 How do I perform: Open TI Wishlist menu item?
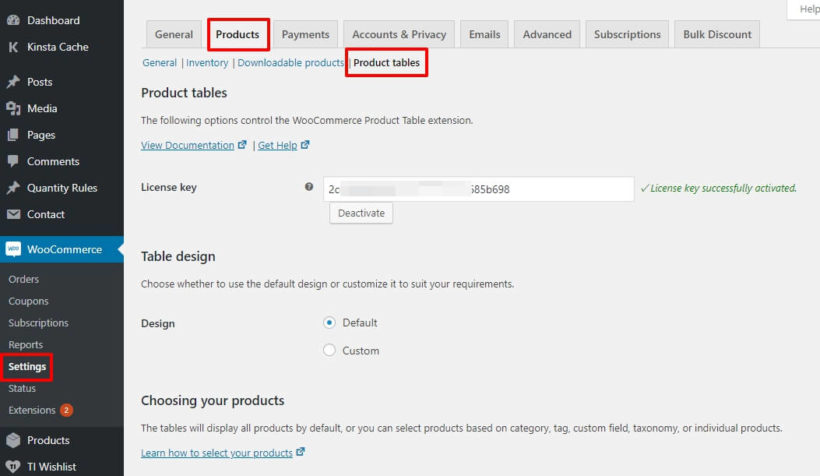51,467
